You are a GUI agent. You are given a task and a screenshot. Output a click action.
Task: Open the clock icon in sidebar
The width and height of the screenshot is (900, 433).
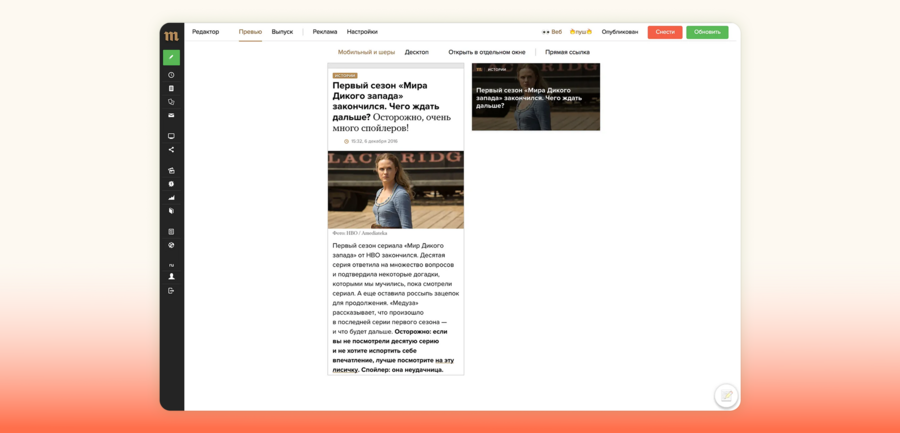pos(171,75)
